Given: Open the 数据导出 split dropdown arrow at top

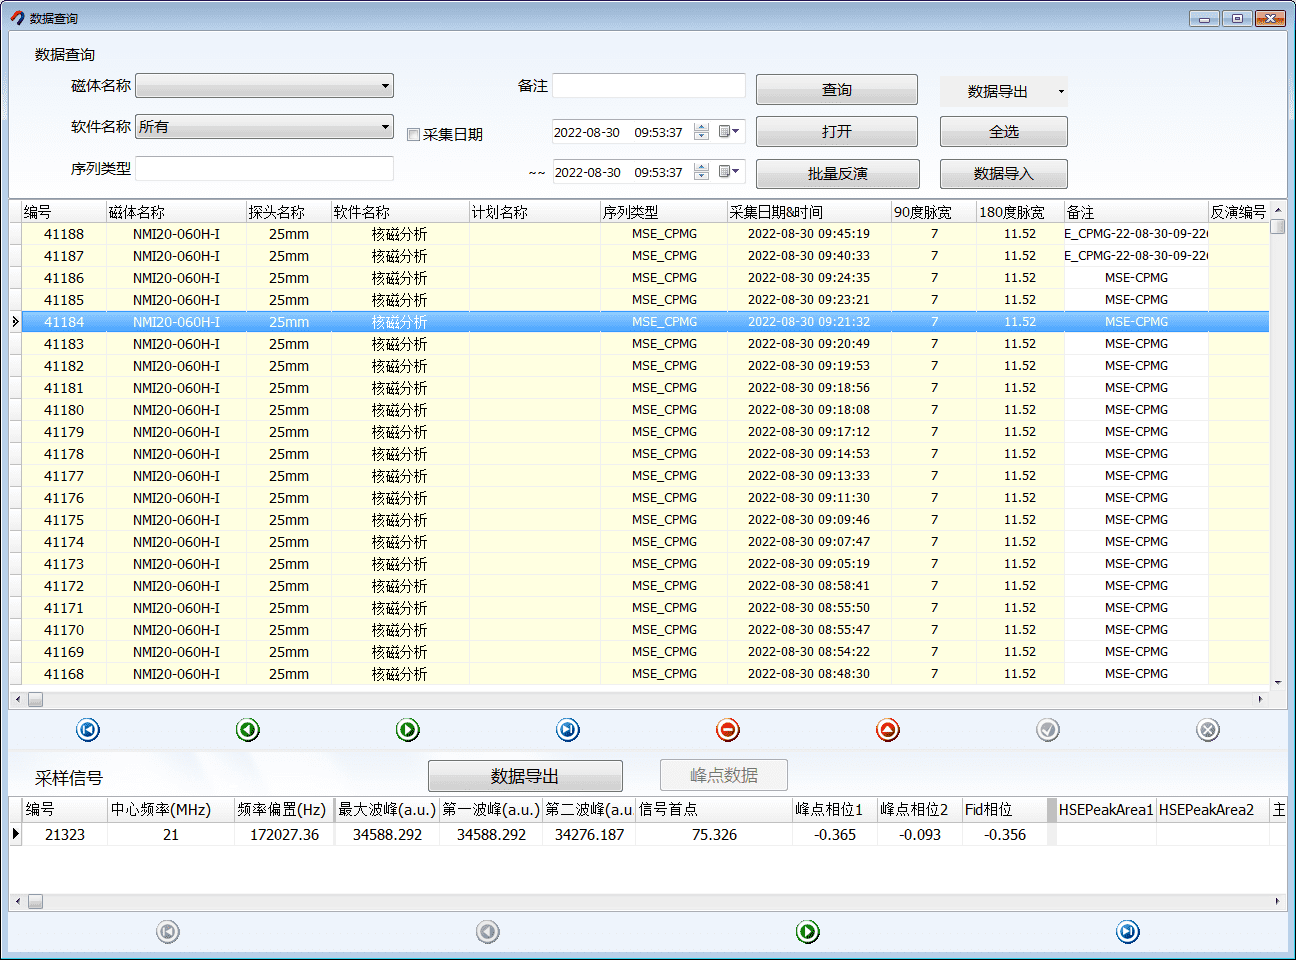Looking at the screenshot, I should (x=1060, y=92).
